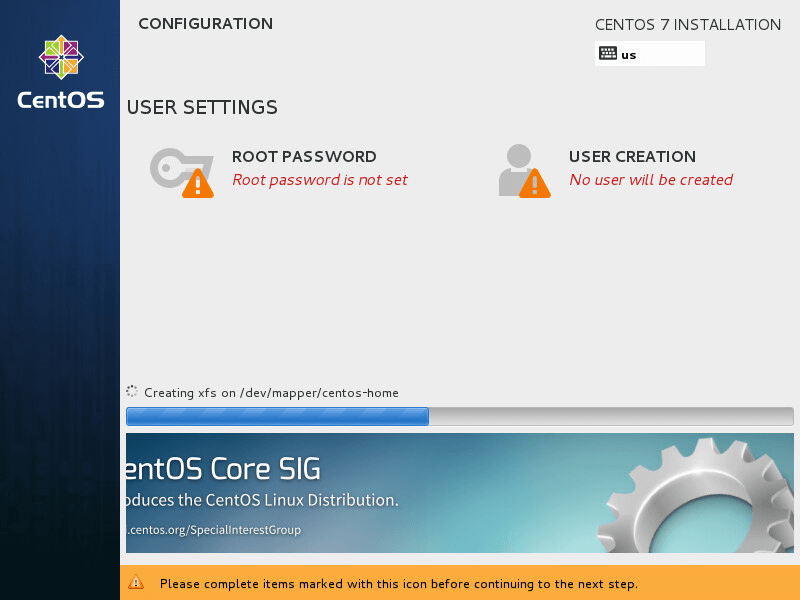Click the CentOS logo in sidebar
This screenshot has width=800, height=600.
coord(61,57)
